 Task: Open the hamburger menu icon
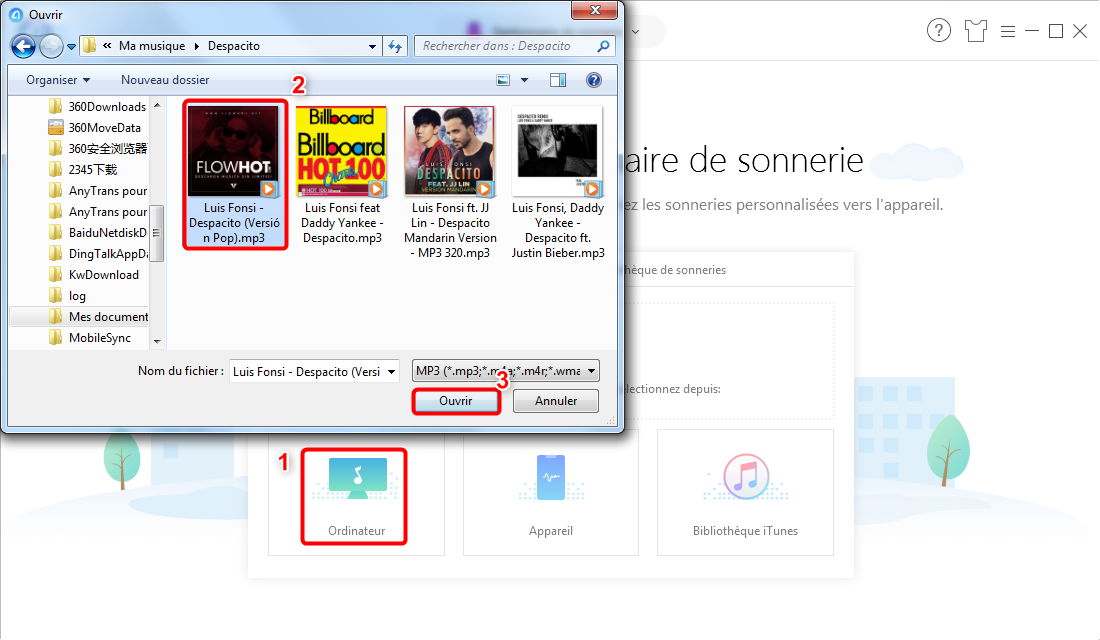pyautogui.click(x=1008, y=31)
